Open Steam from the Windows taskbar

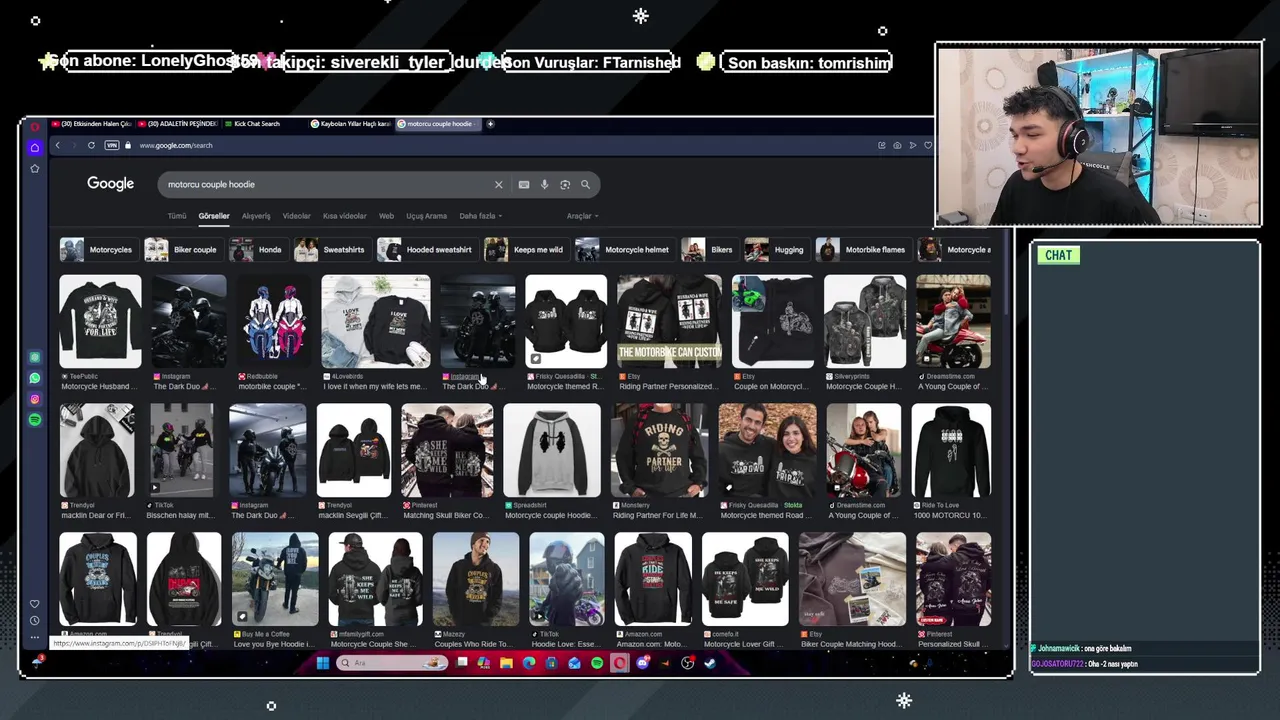710,663
